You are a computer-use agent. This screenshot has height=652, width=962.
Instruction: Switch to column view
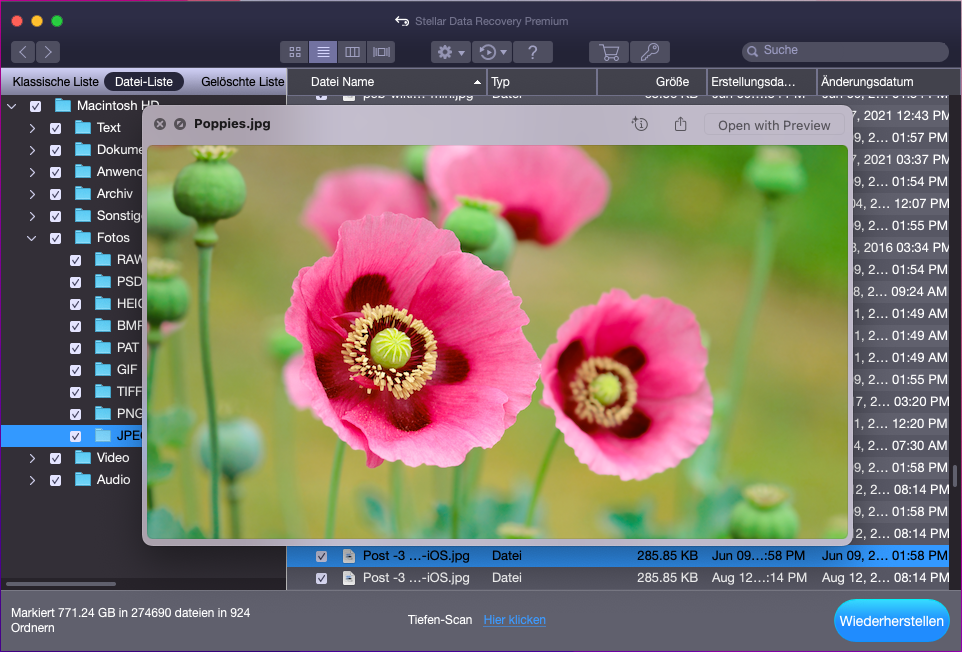tap(352, 52)
